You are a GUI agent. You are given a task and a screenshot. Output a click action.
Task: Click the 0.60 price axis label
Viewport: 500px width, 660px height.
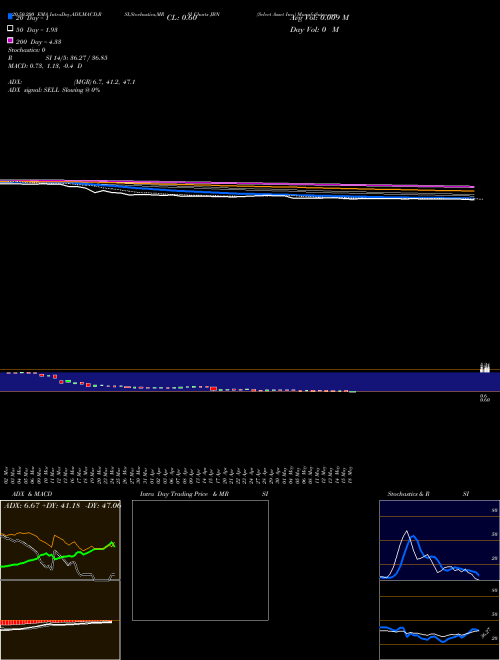point(485,399)
